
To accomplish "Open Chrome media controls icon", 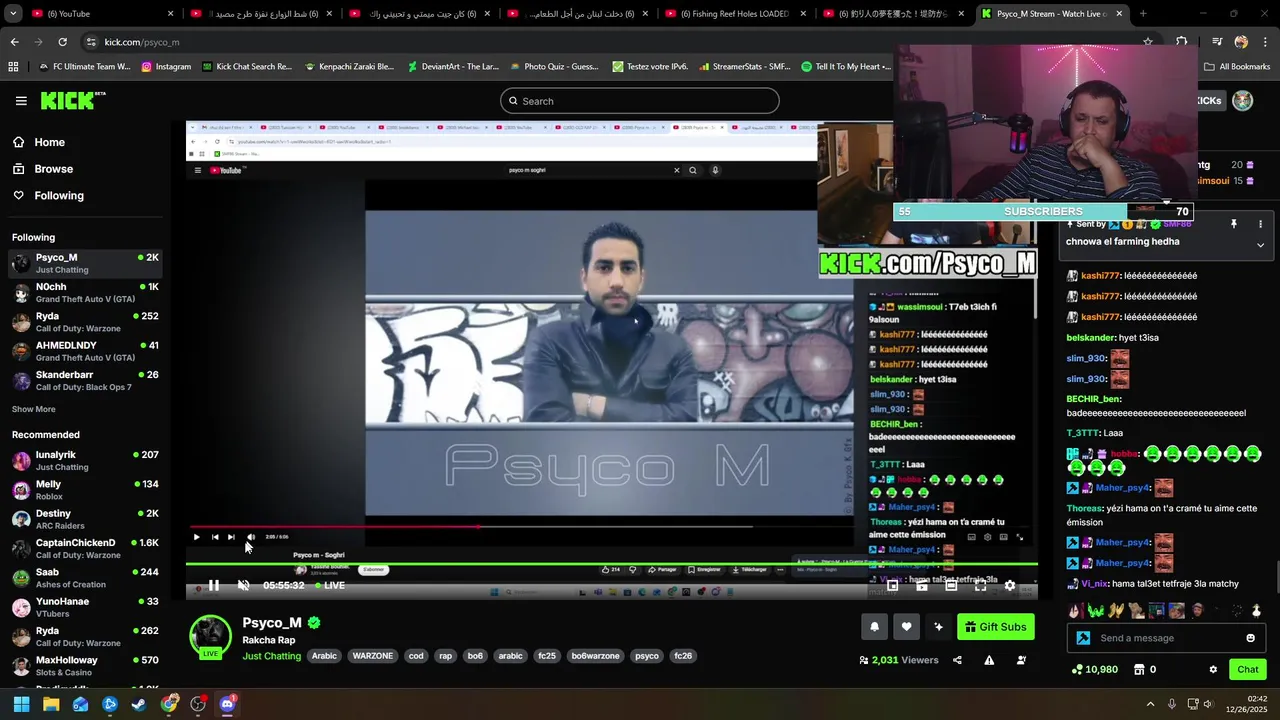I will 1217,42.
